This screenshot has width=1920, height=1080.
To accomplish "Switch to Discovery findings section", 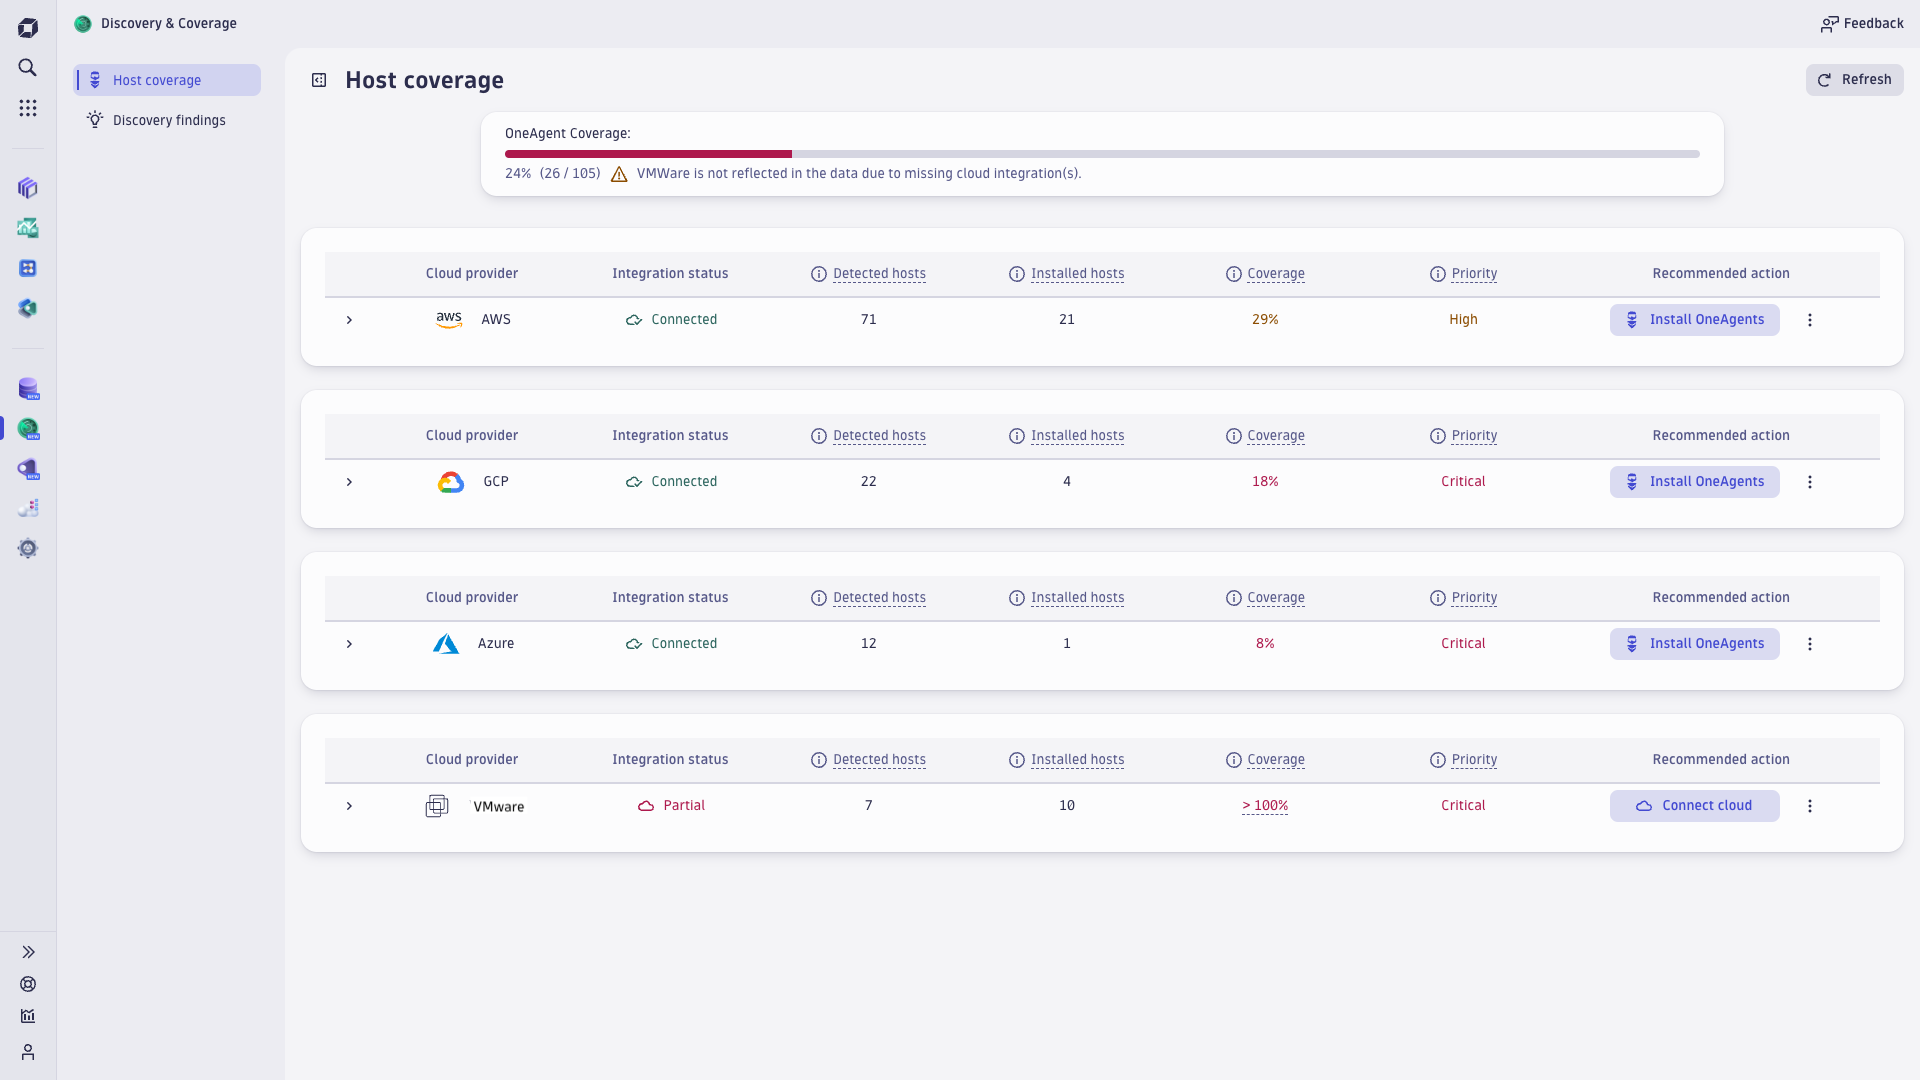I will coord(168,120).
